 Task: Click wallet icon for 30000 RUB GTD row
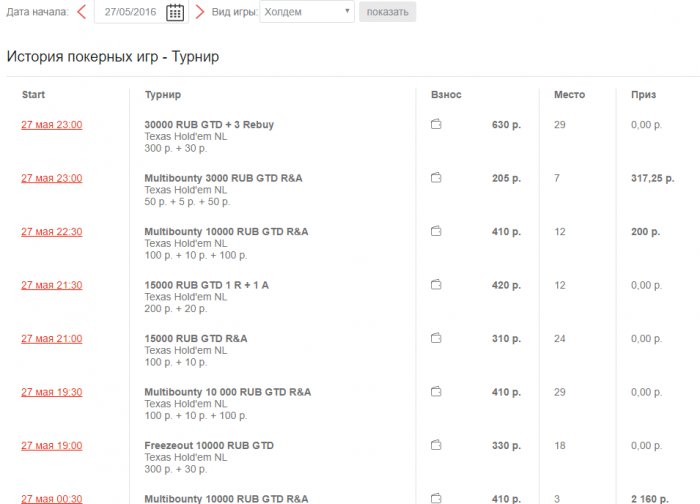(x=436, y=125)
